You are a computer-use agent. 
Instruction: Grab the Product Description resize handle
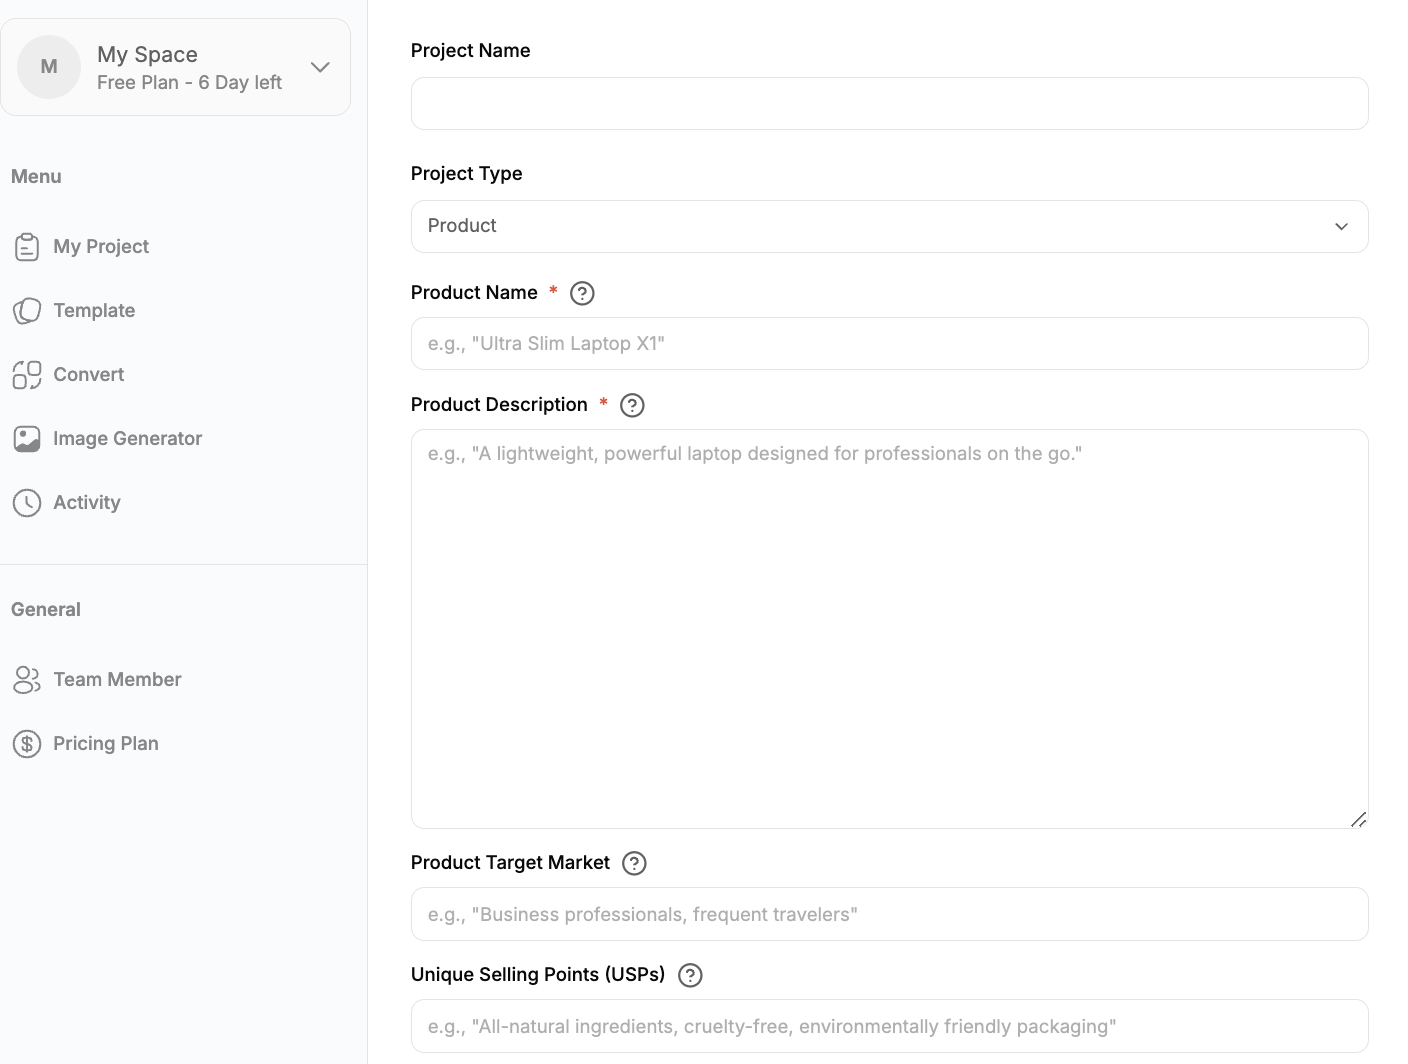1358,819
